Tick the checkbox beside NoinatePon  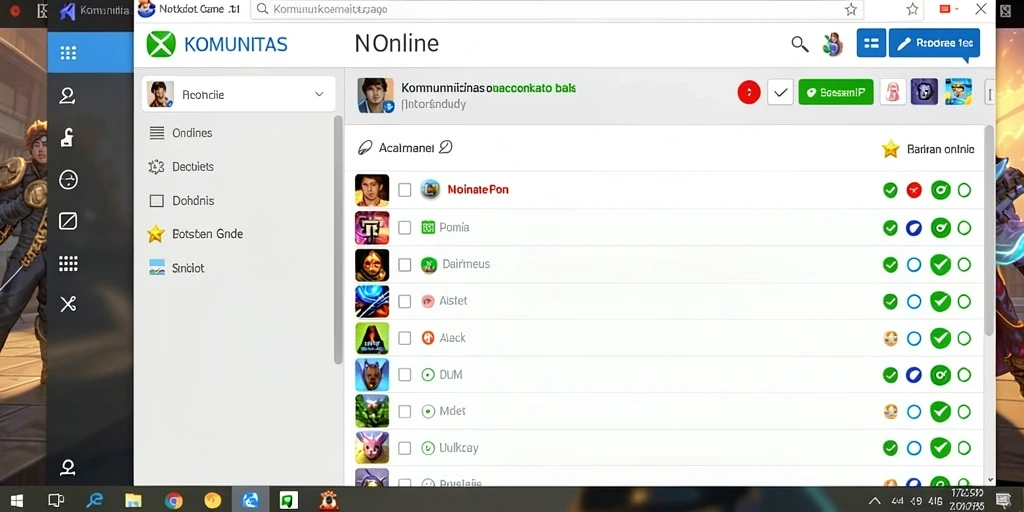(x=405, y=190)
